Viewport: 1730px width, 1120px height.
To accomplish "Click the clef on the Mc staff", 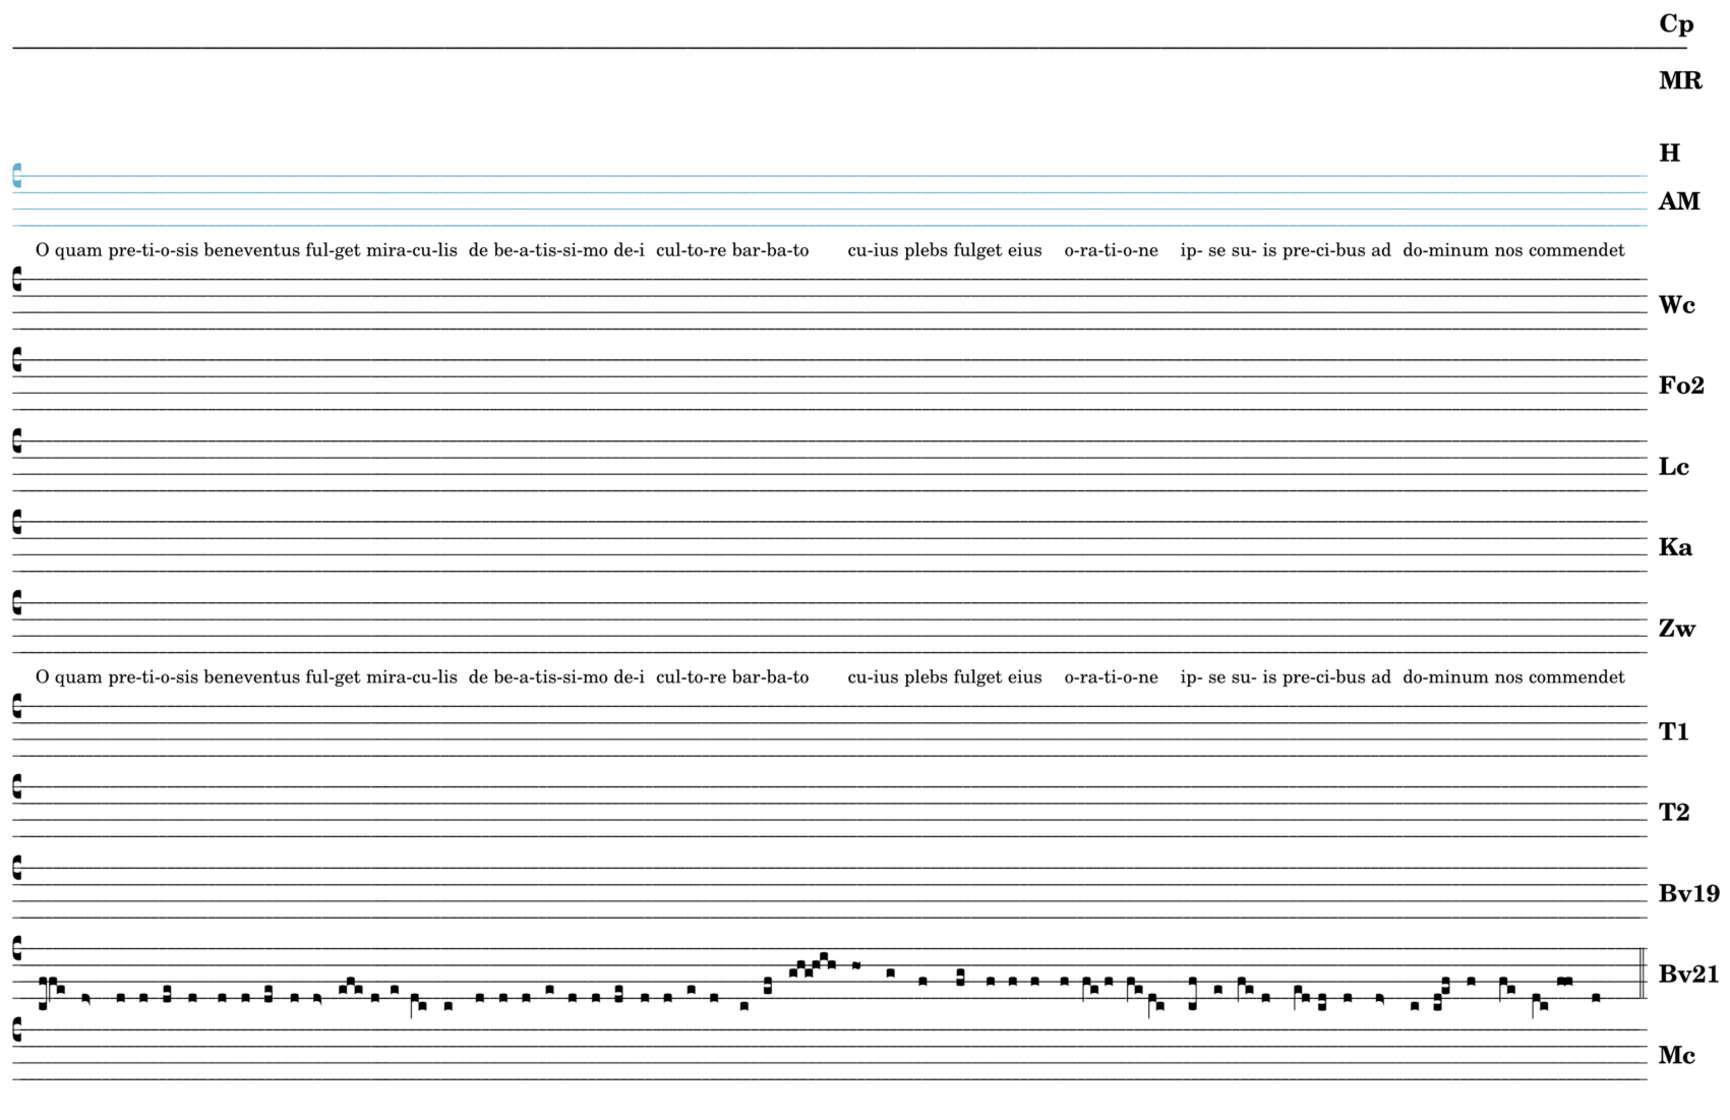I will pyautogui.click(x=17, y=1029).
